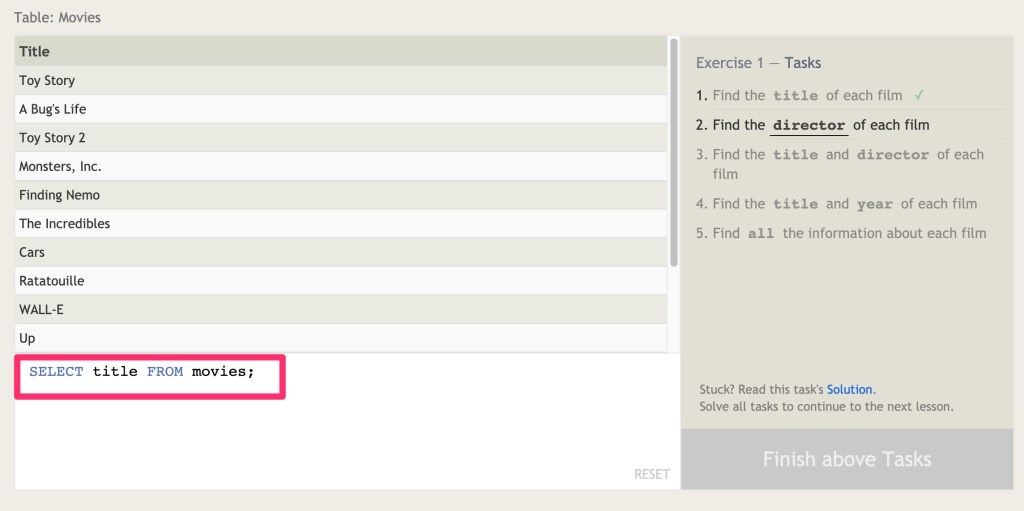The width and height of the screenshot is (1024, 511).
Task: Click the WALL-E row
Action: (340, 309)
